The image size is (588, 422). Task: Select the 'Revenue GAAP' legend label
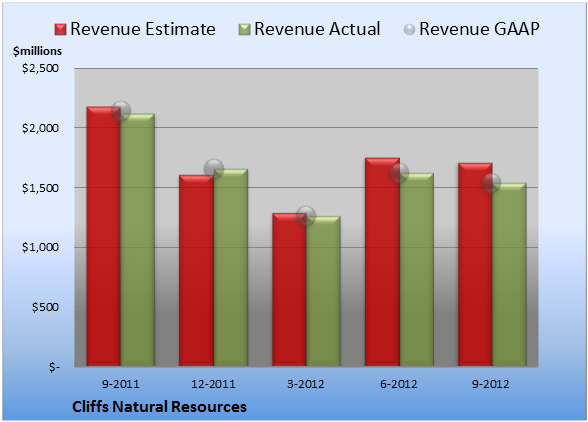(x=479, y=29)
